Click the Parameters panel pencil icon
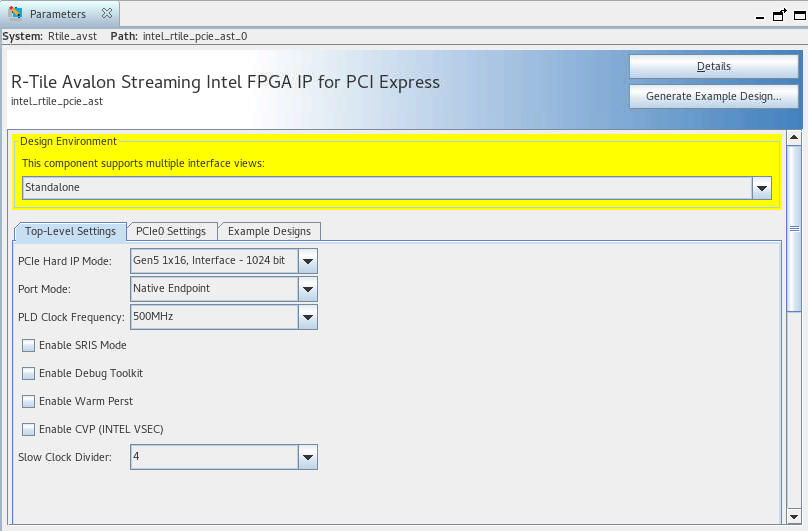Image resolution: width=808 pixels, height=531 pixels. point(15,15)
